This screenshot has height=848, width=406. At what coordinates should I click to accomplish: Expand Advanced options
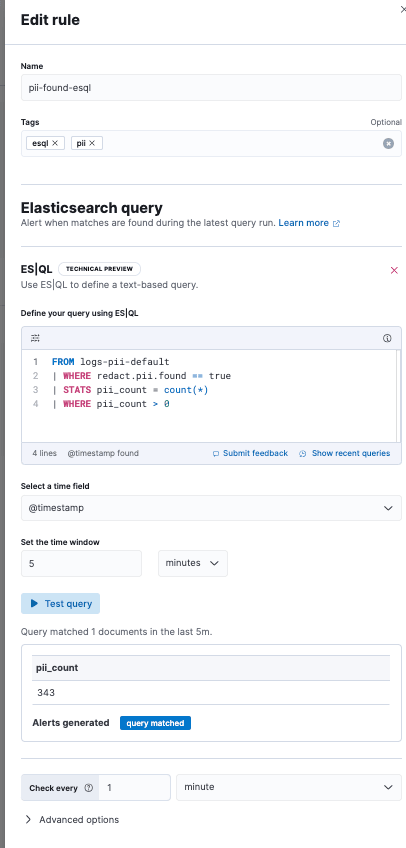point(72,819)
